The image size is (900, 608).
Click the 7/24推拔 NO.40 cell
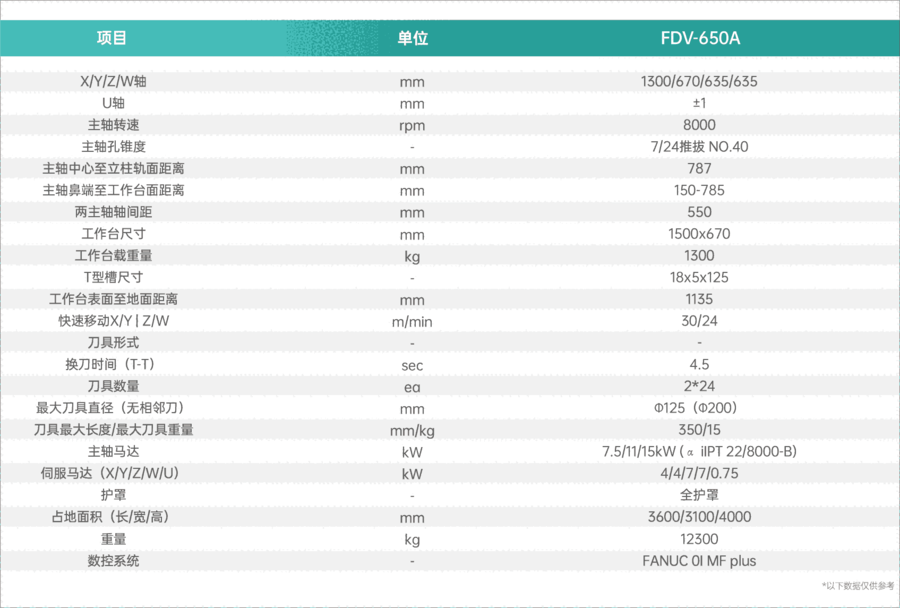point(700,147)
